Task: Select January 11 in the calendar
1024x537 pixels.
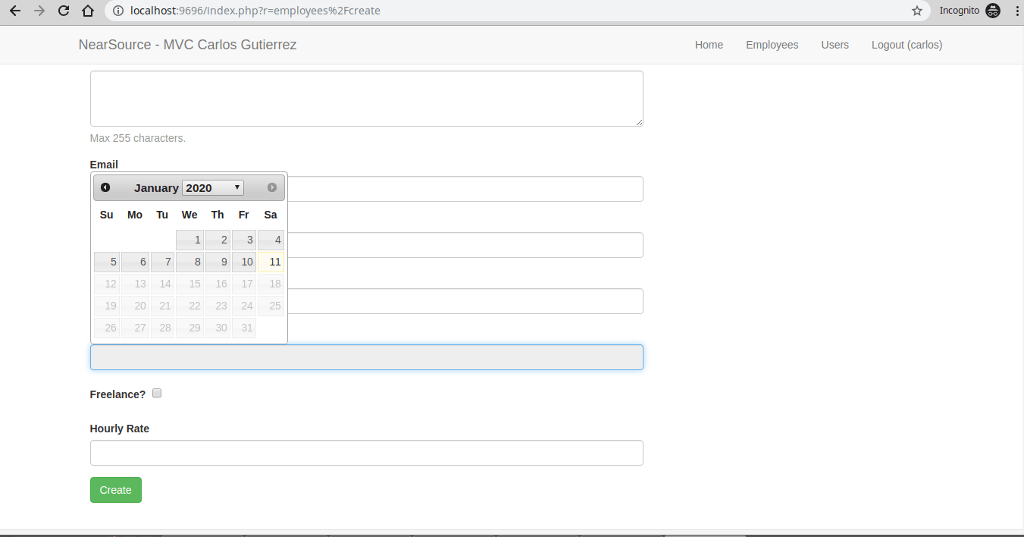Action: (271, 262)
